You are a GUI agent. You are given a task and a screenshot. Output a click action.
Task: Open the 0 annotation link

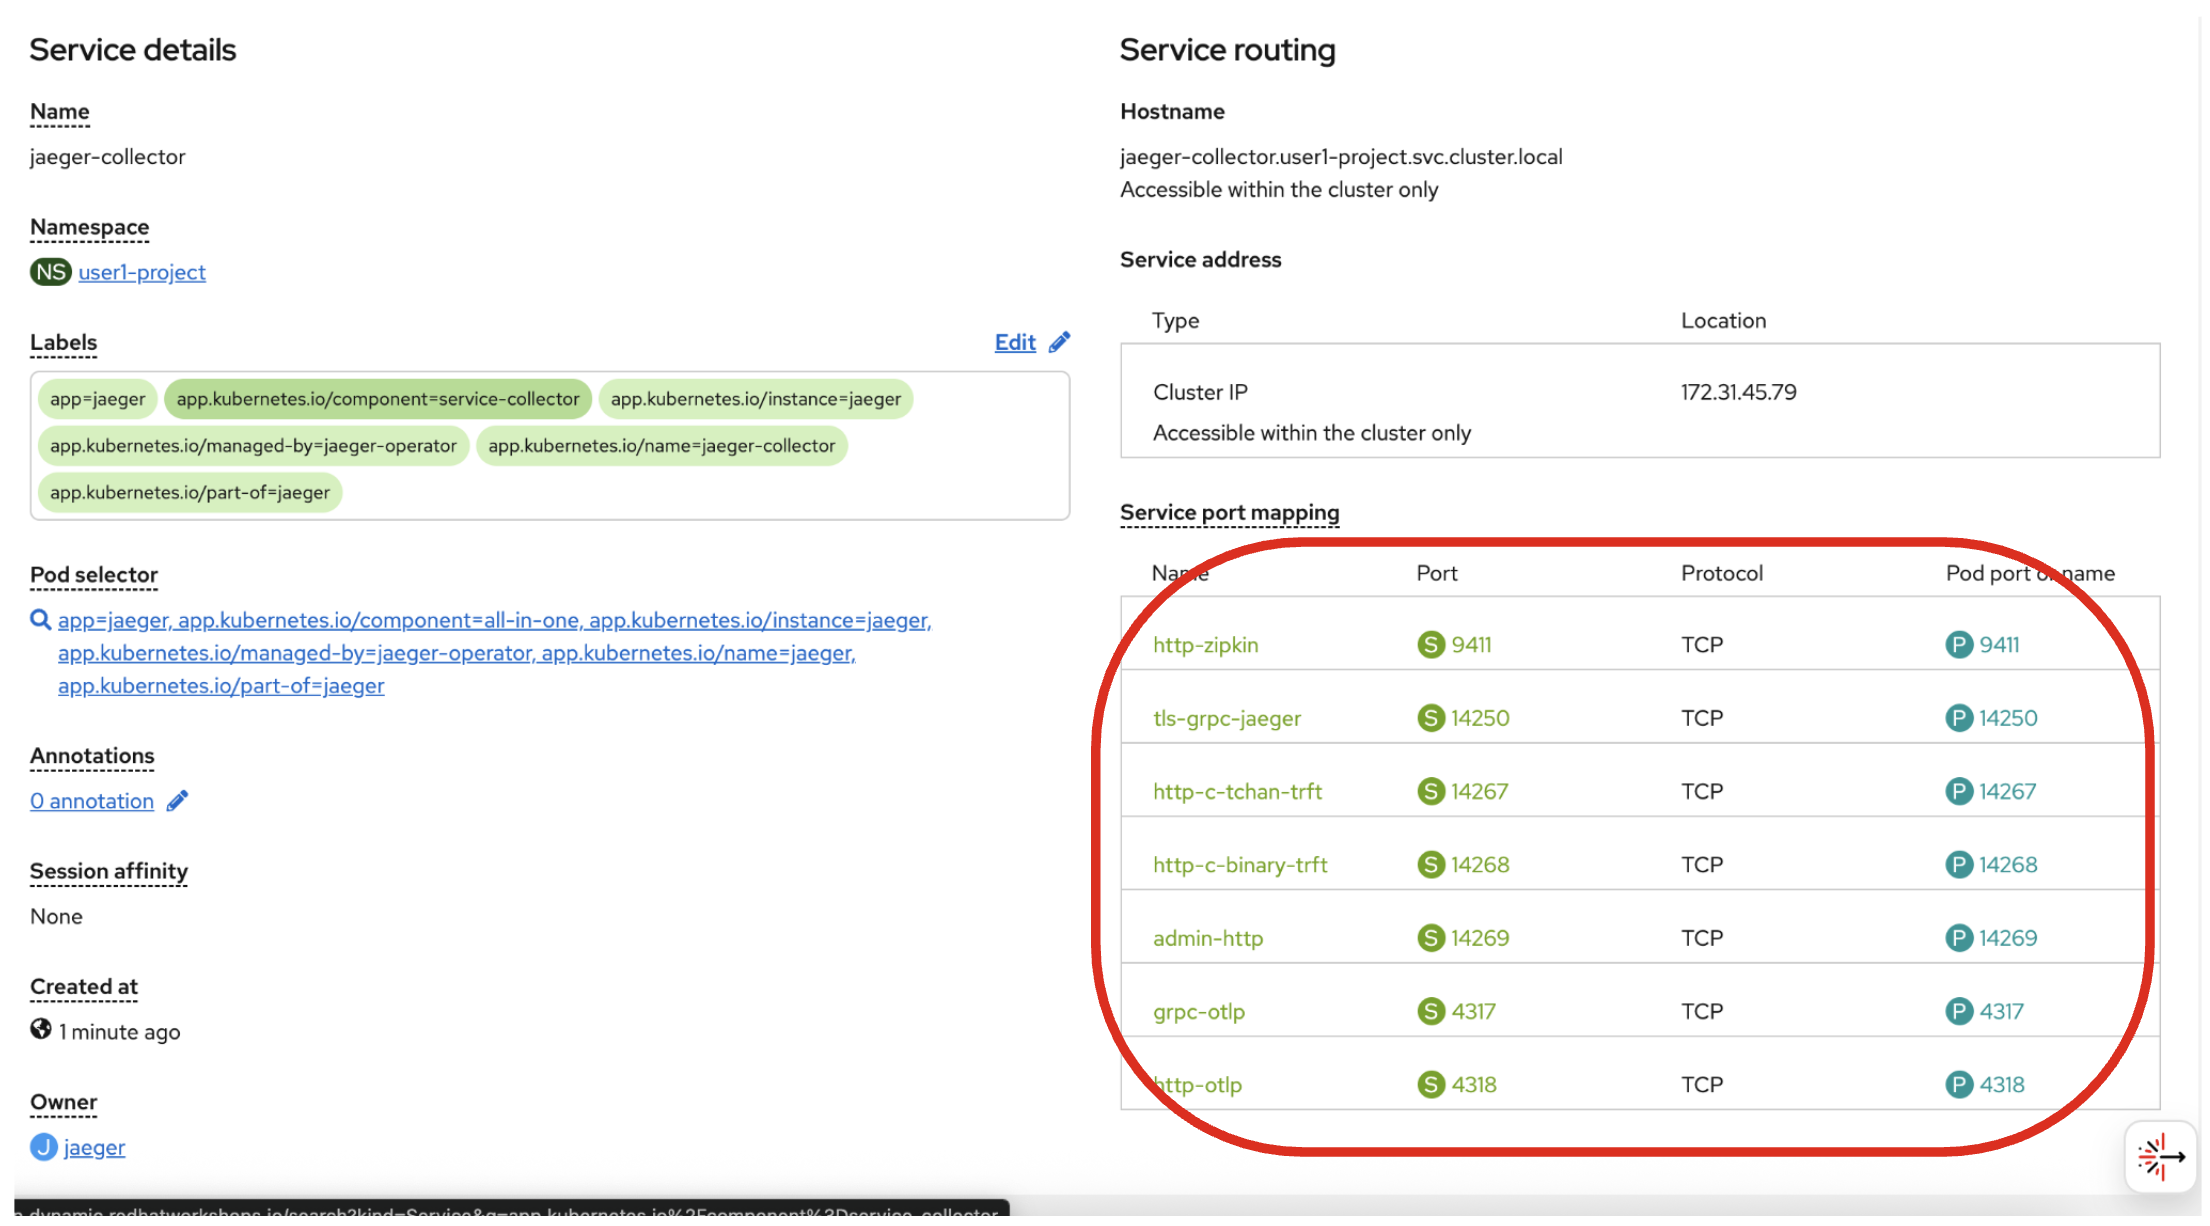(92, 802)
